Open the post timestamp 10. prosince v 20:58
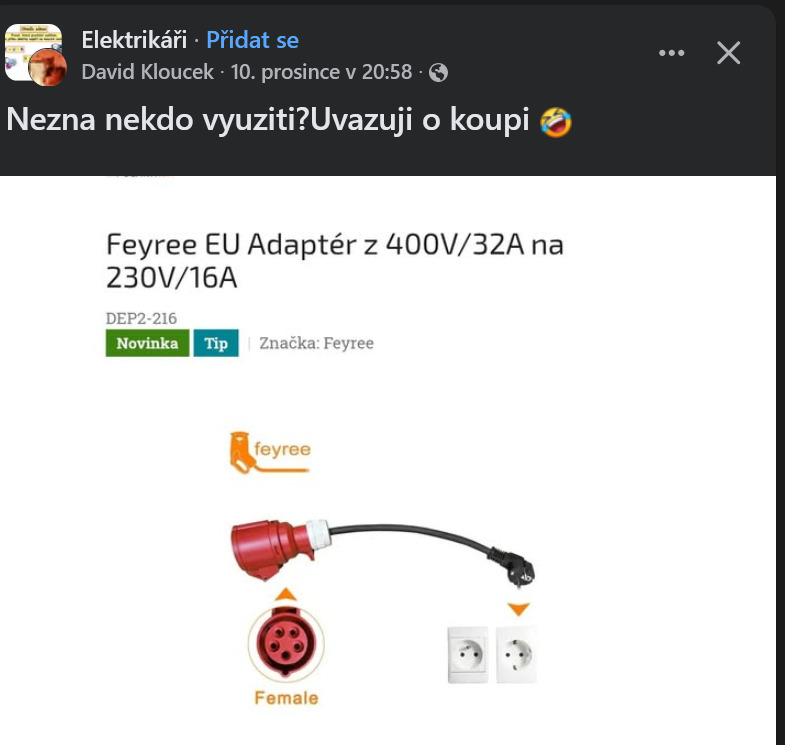This screenshot has width=785, height=745. pyautogui.click(x=321, y=72)
